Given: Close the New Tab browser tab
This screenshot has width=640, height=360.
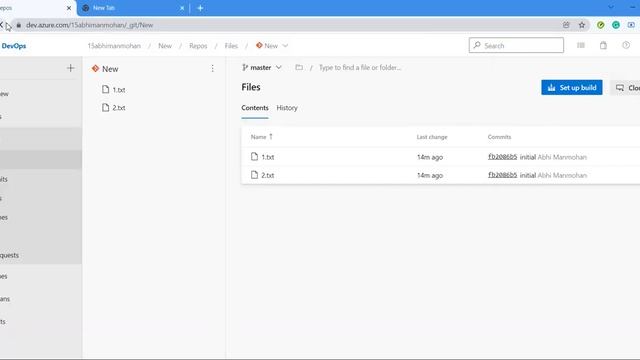Looking at the screenshot, I should click(182, 8).
